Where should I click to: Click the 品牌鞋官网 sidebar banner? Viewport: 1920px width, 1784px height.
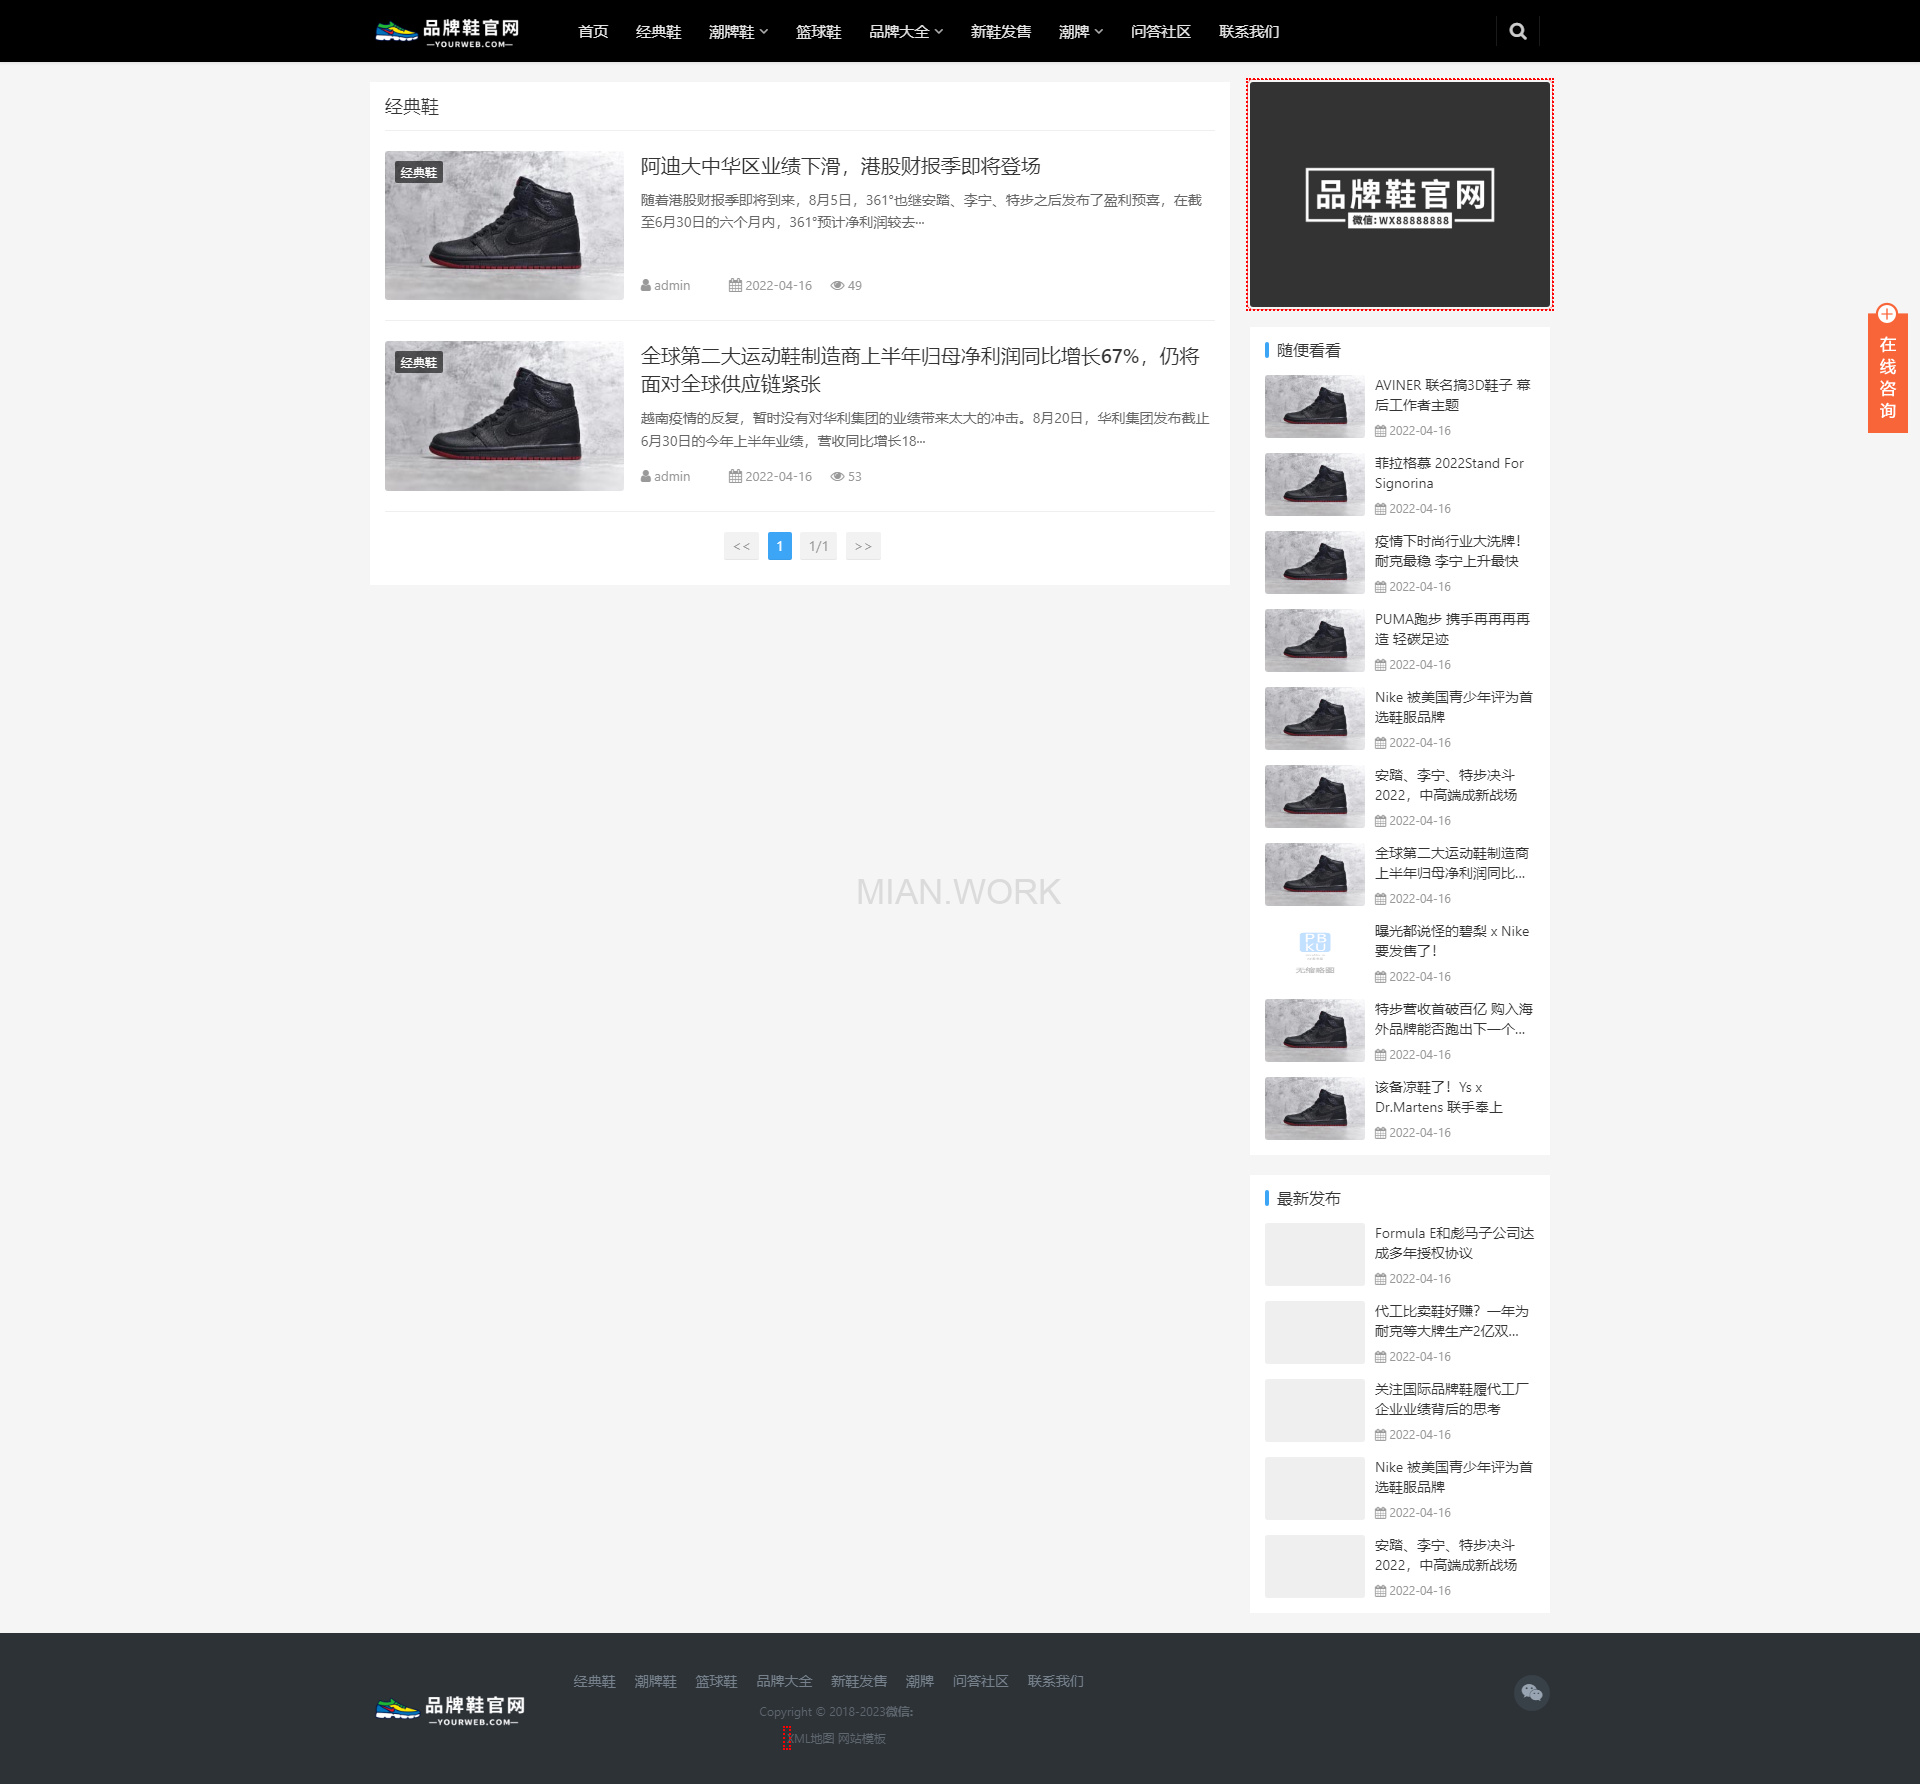tap(1399, 194)
